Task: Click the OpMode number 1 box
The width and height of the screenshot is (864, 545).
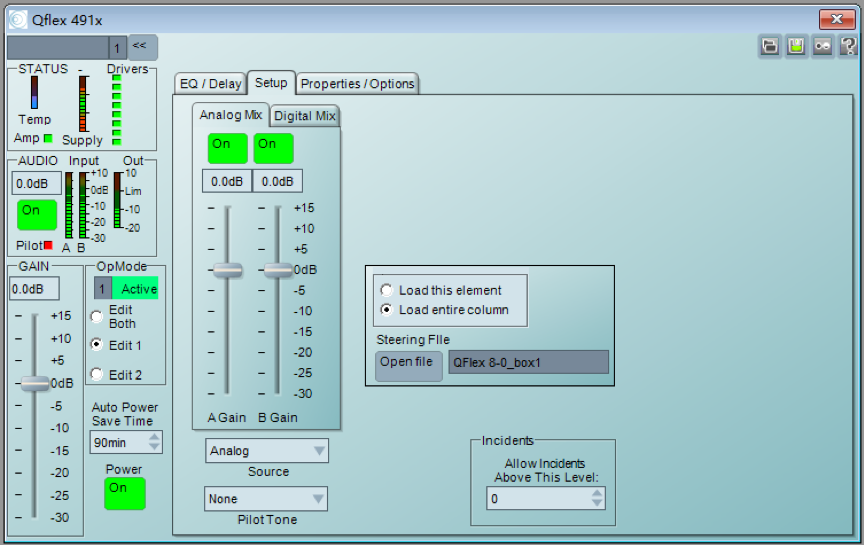Action: click(102, 289)
